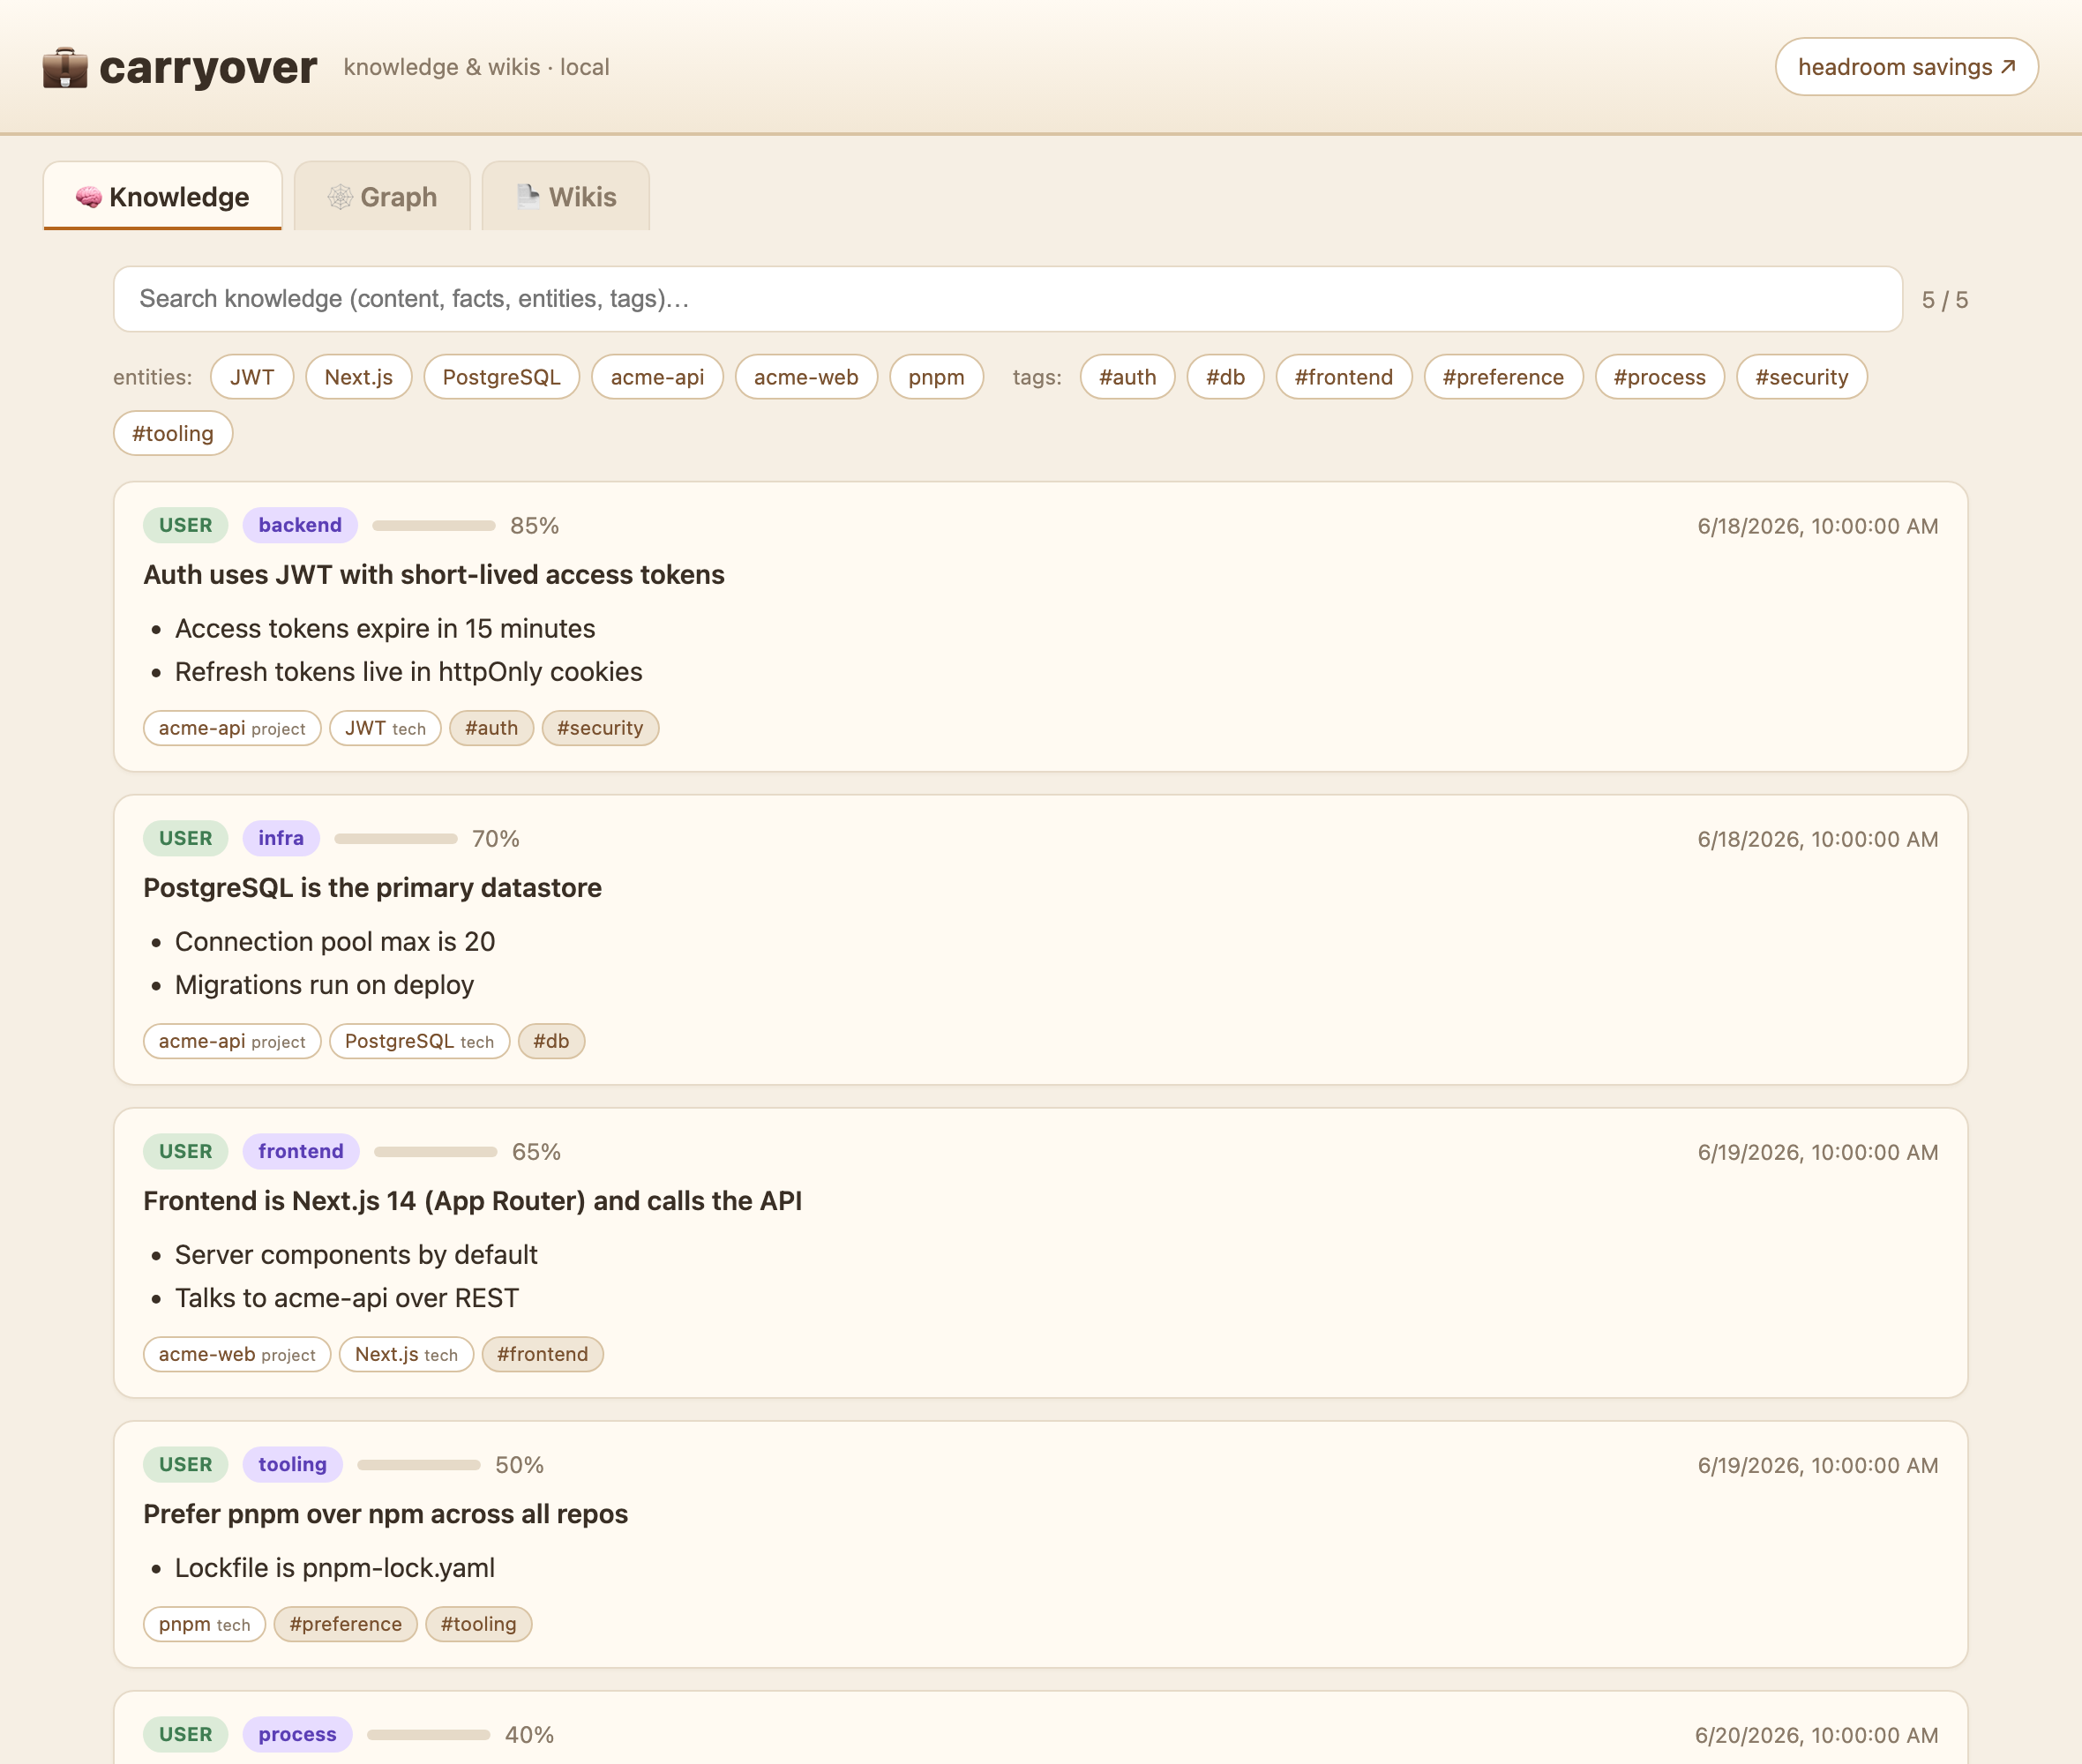Click the 'acme-web project' chip in frontend card
This screenshot has height=1764, width=2082.
point(237,1354)
